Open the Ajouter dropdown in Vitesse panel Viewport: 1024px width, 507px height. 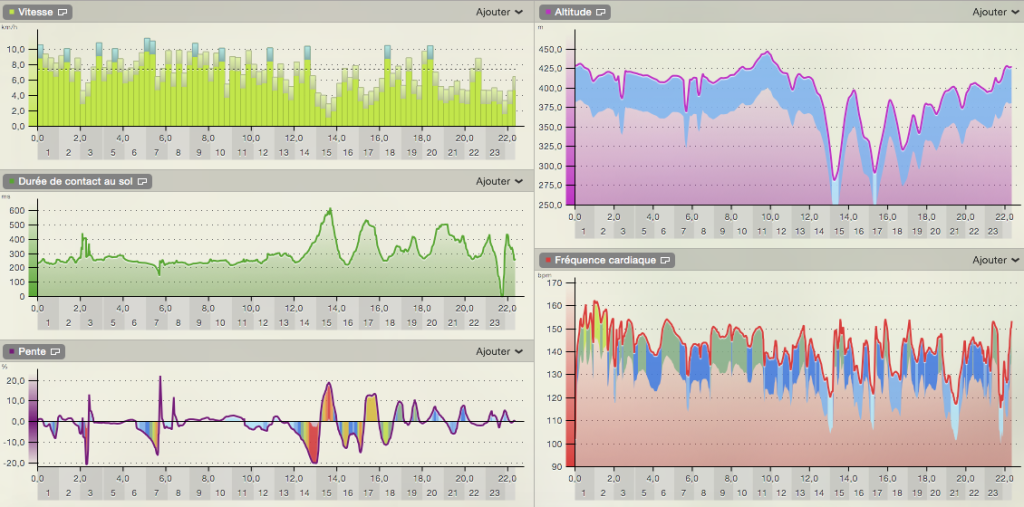(499, 12)
